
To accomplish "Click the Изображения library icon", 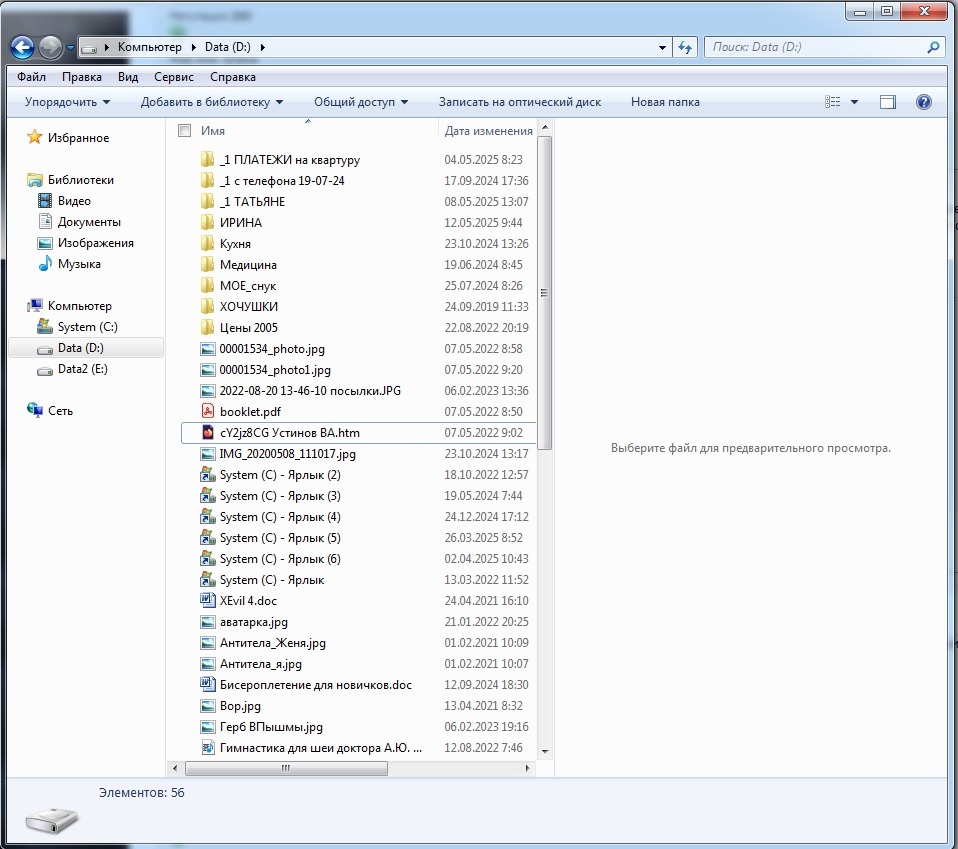I will pos(45,243).
